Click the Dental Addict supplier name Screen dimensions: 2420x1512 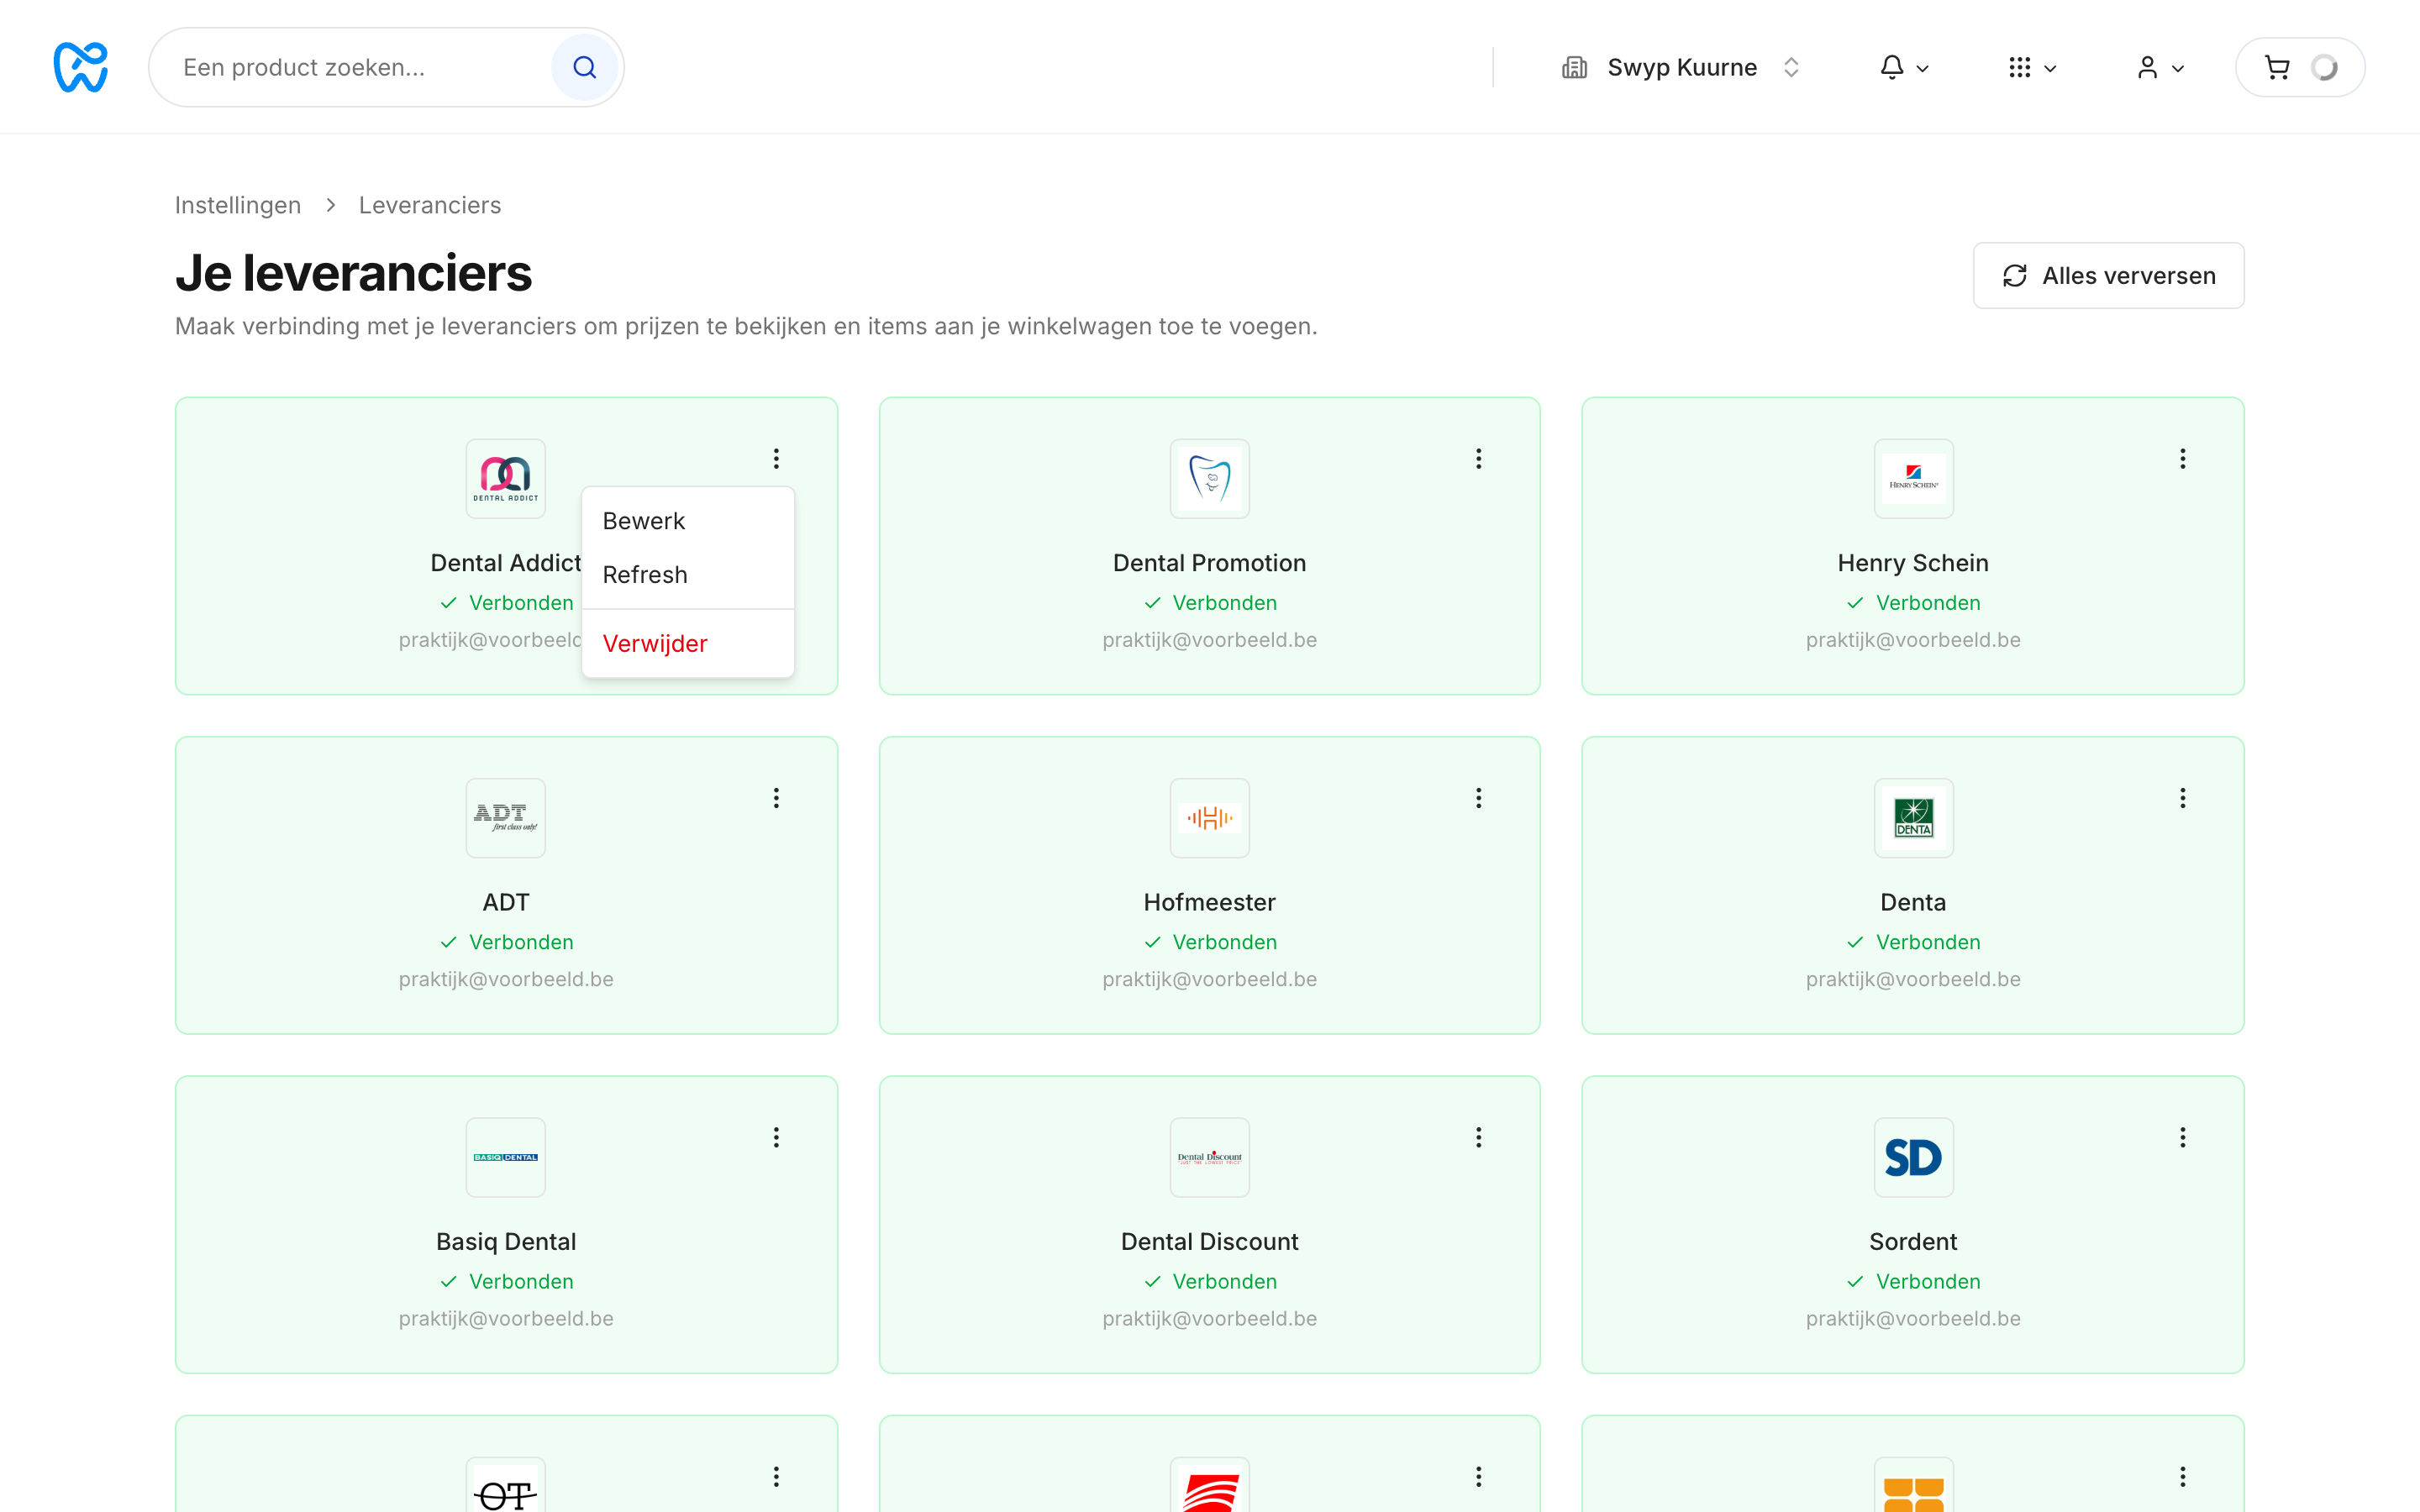[x=505, y=563]
